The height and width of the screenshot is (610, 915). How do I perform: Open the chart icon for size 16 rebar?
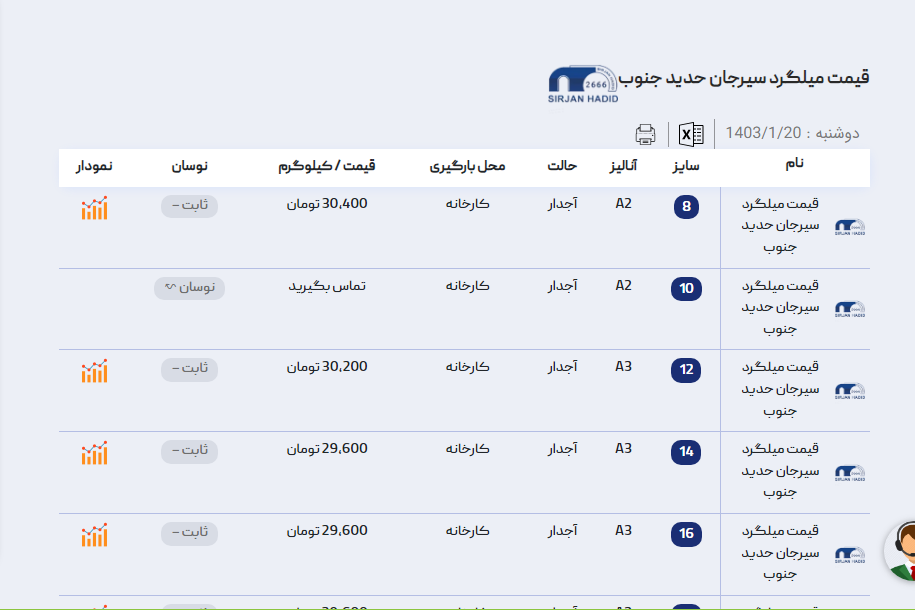point(95,535)
